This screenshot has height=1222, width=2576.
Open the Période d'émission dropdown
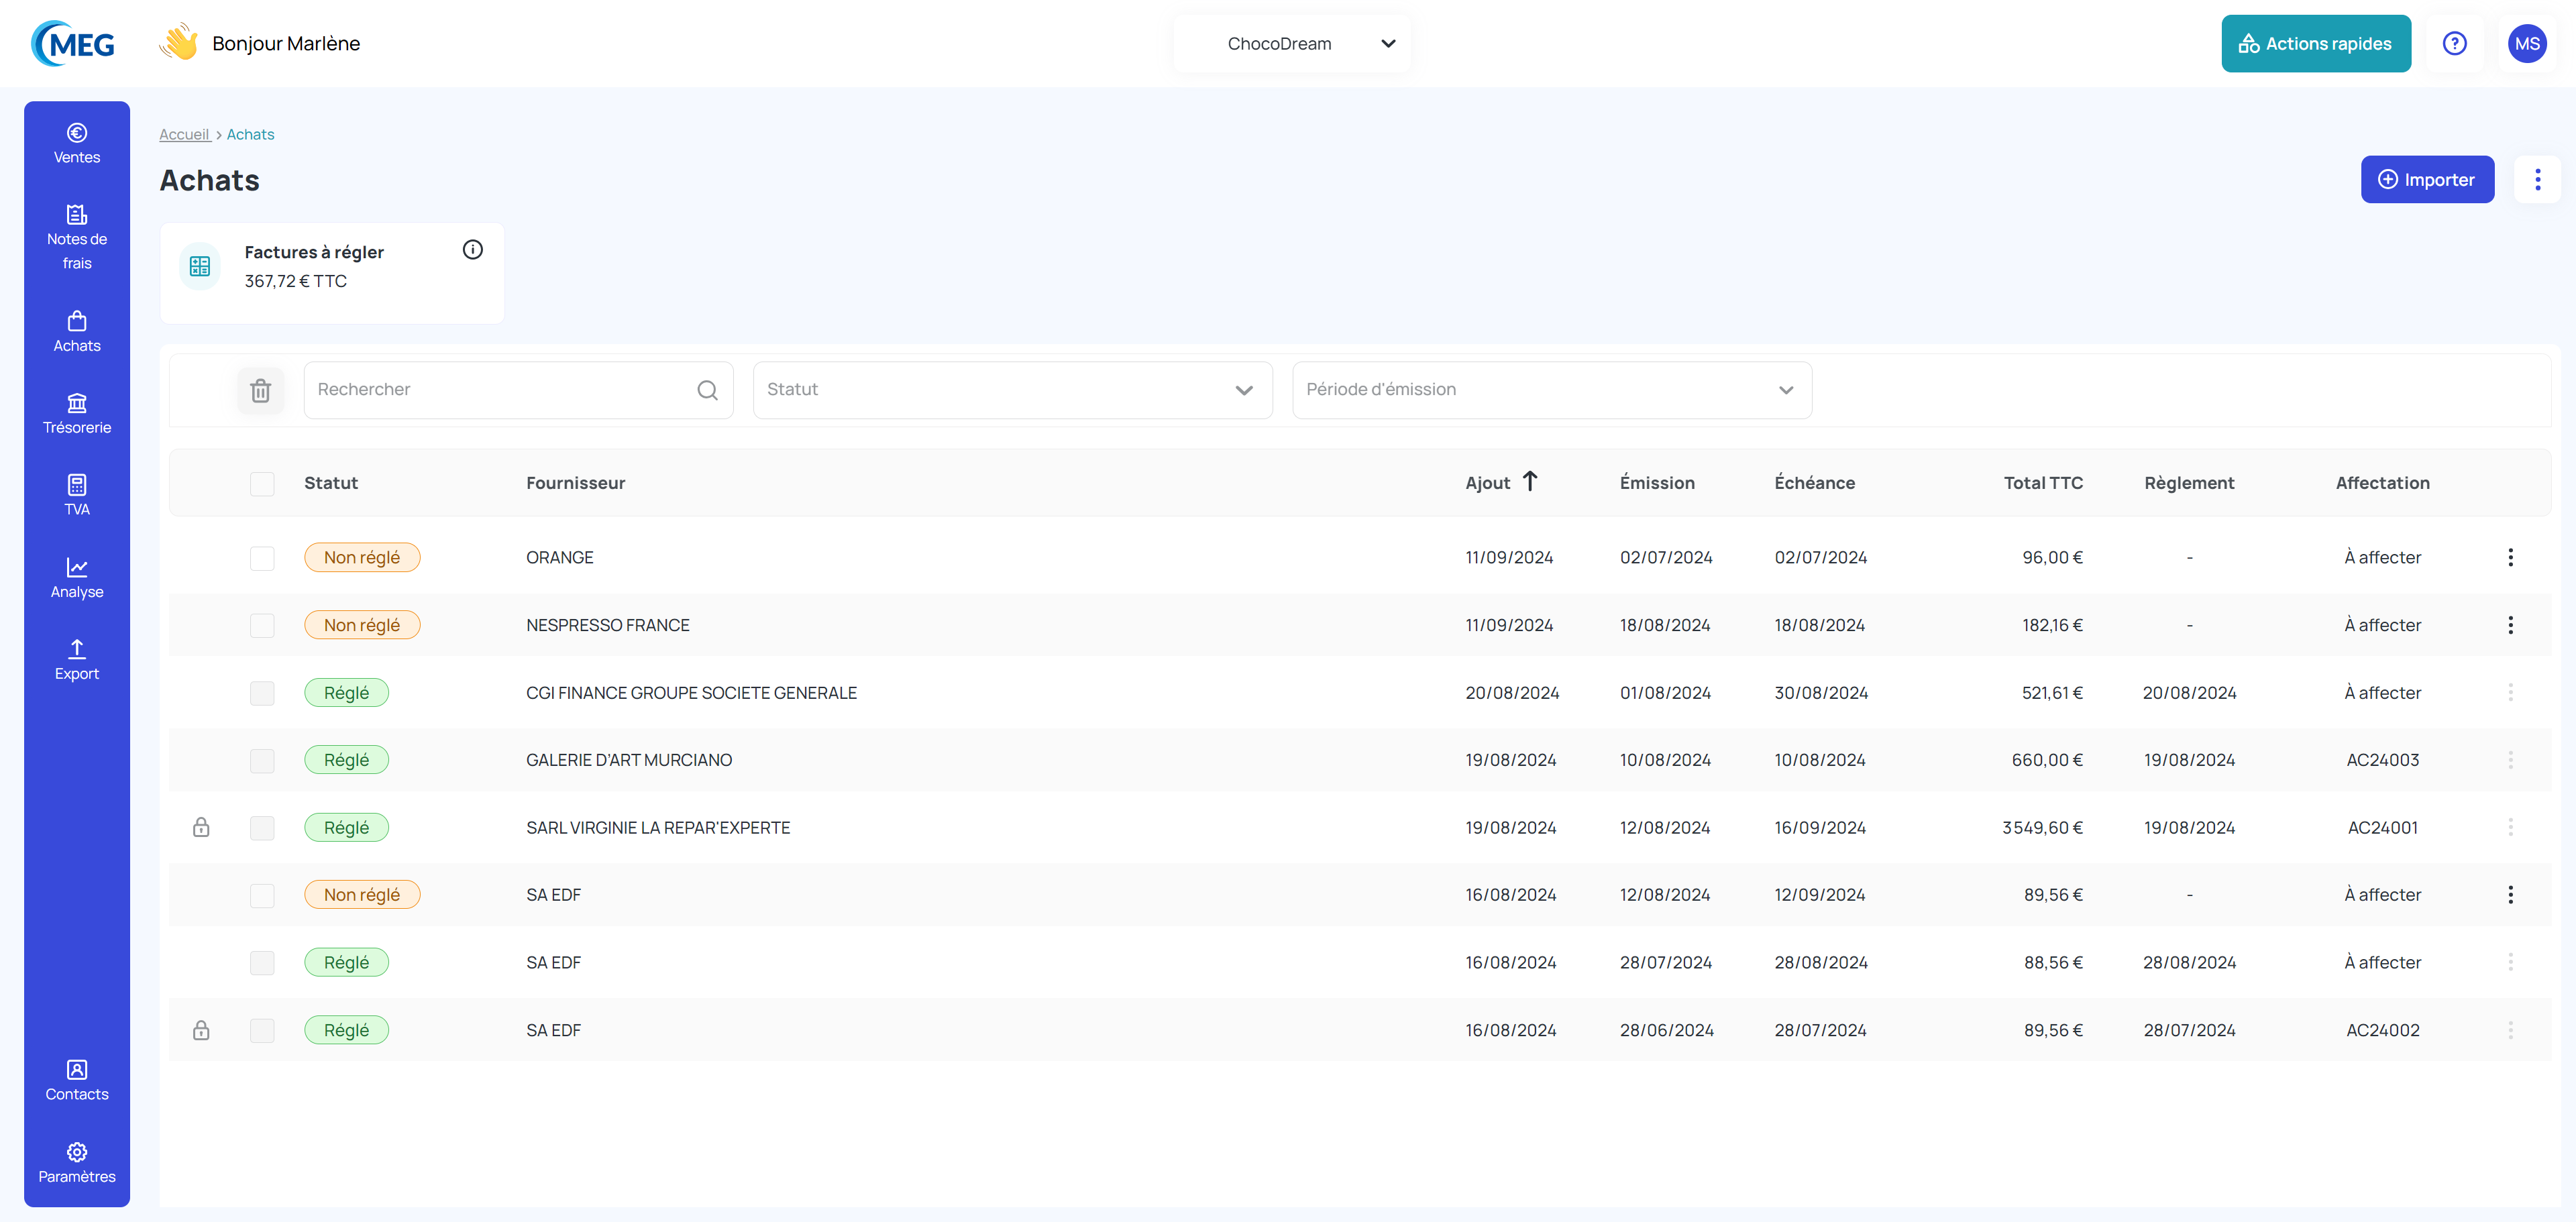[x=1552, y=390]
